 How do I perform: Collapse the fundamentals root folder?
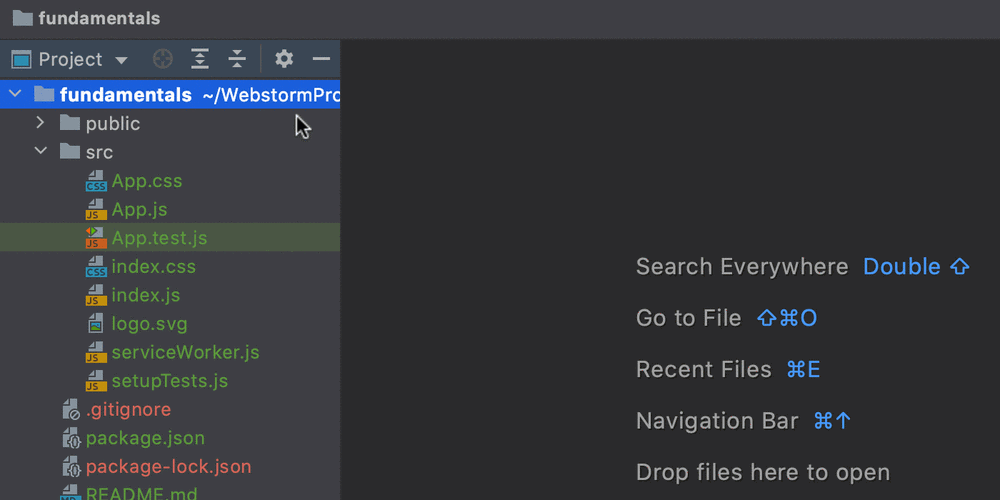15,94
